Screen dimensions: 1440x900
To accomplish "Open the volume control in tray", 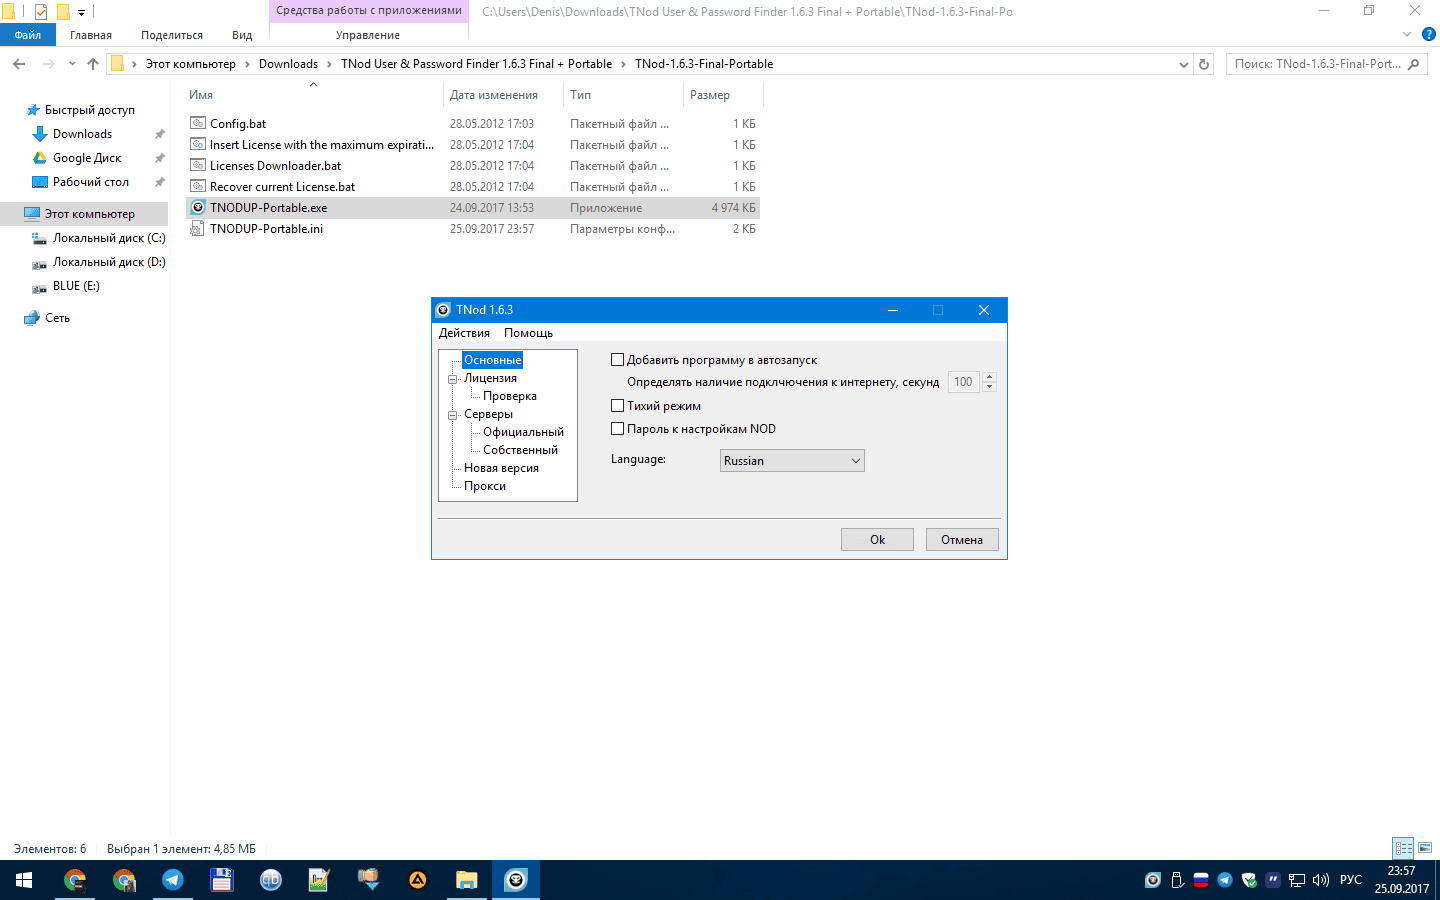I will point(1321,880).
